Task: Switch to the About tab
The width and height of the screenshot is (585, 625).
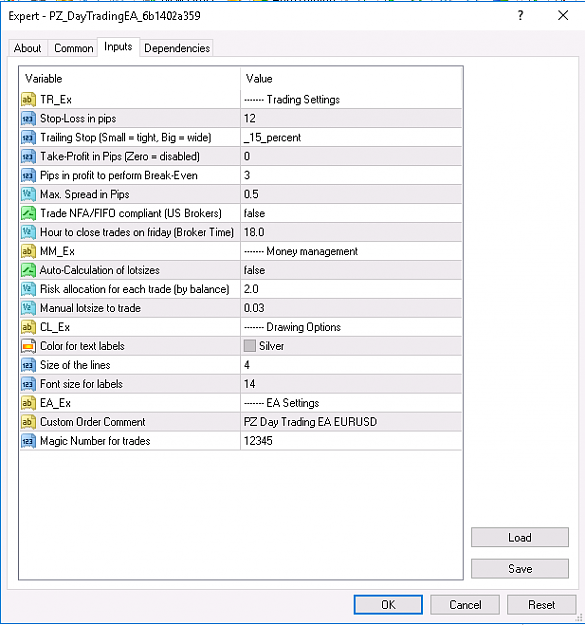Action: (27, 48)
